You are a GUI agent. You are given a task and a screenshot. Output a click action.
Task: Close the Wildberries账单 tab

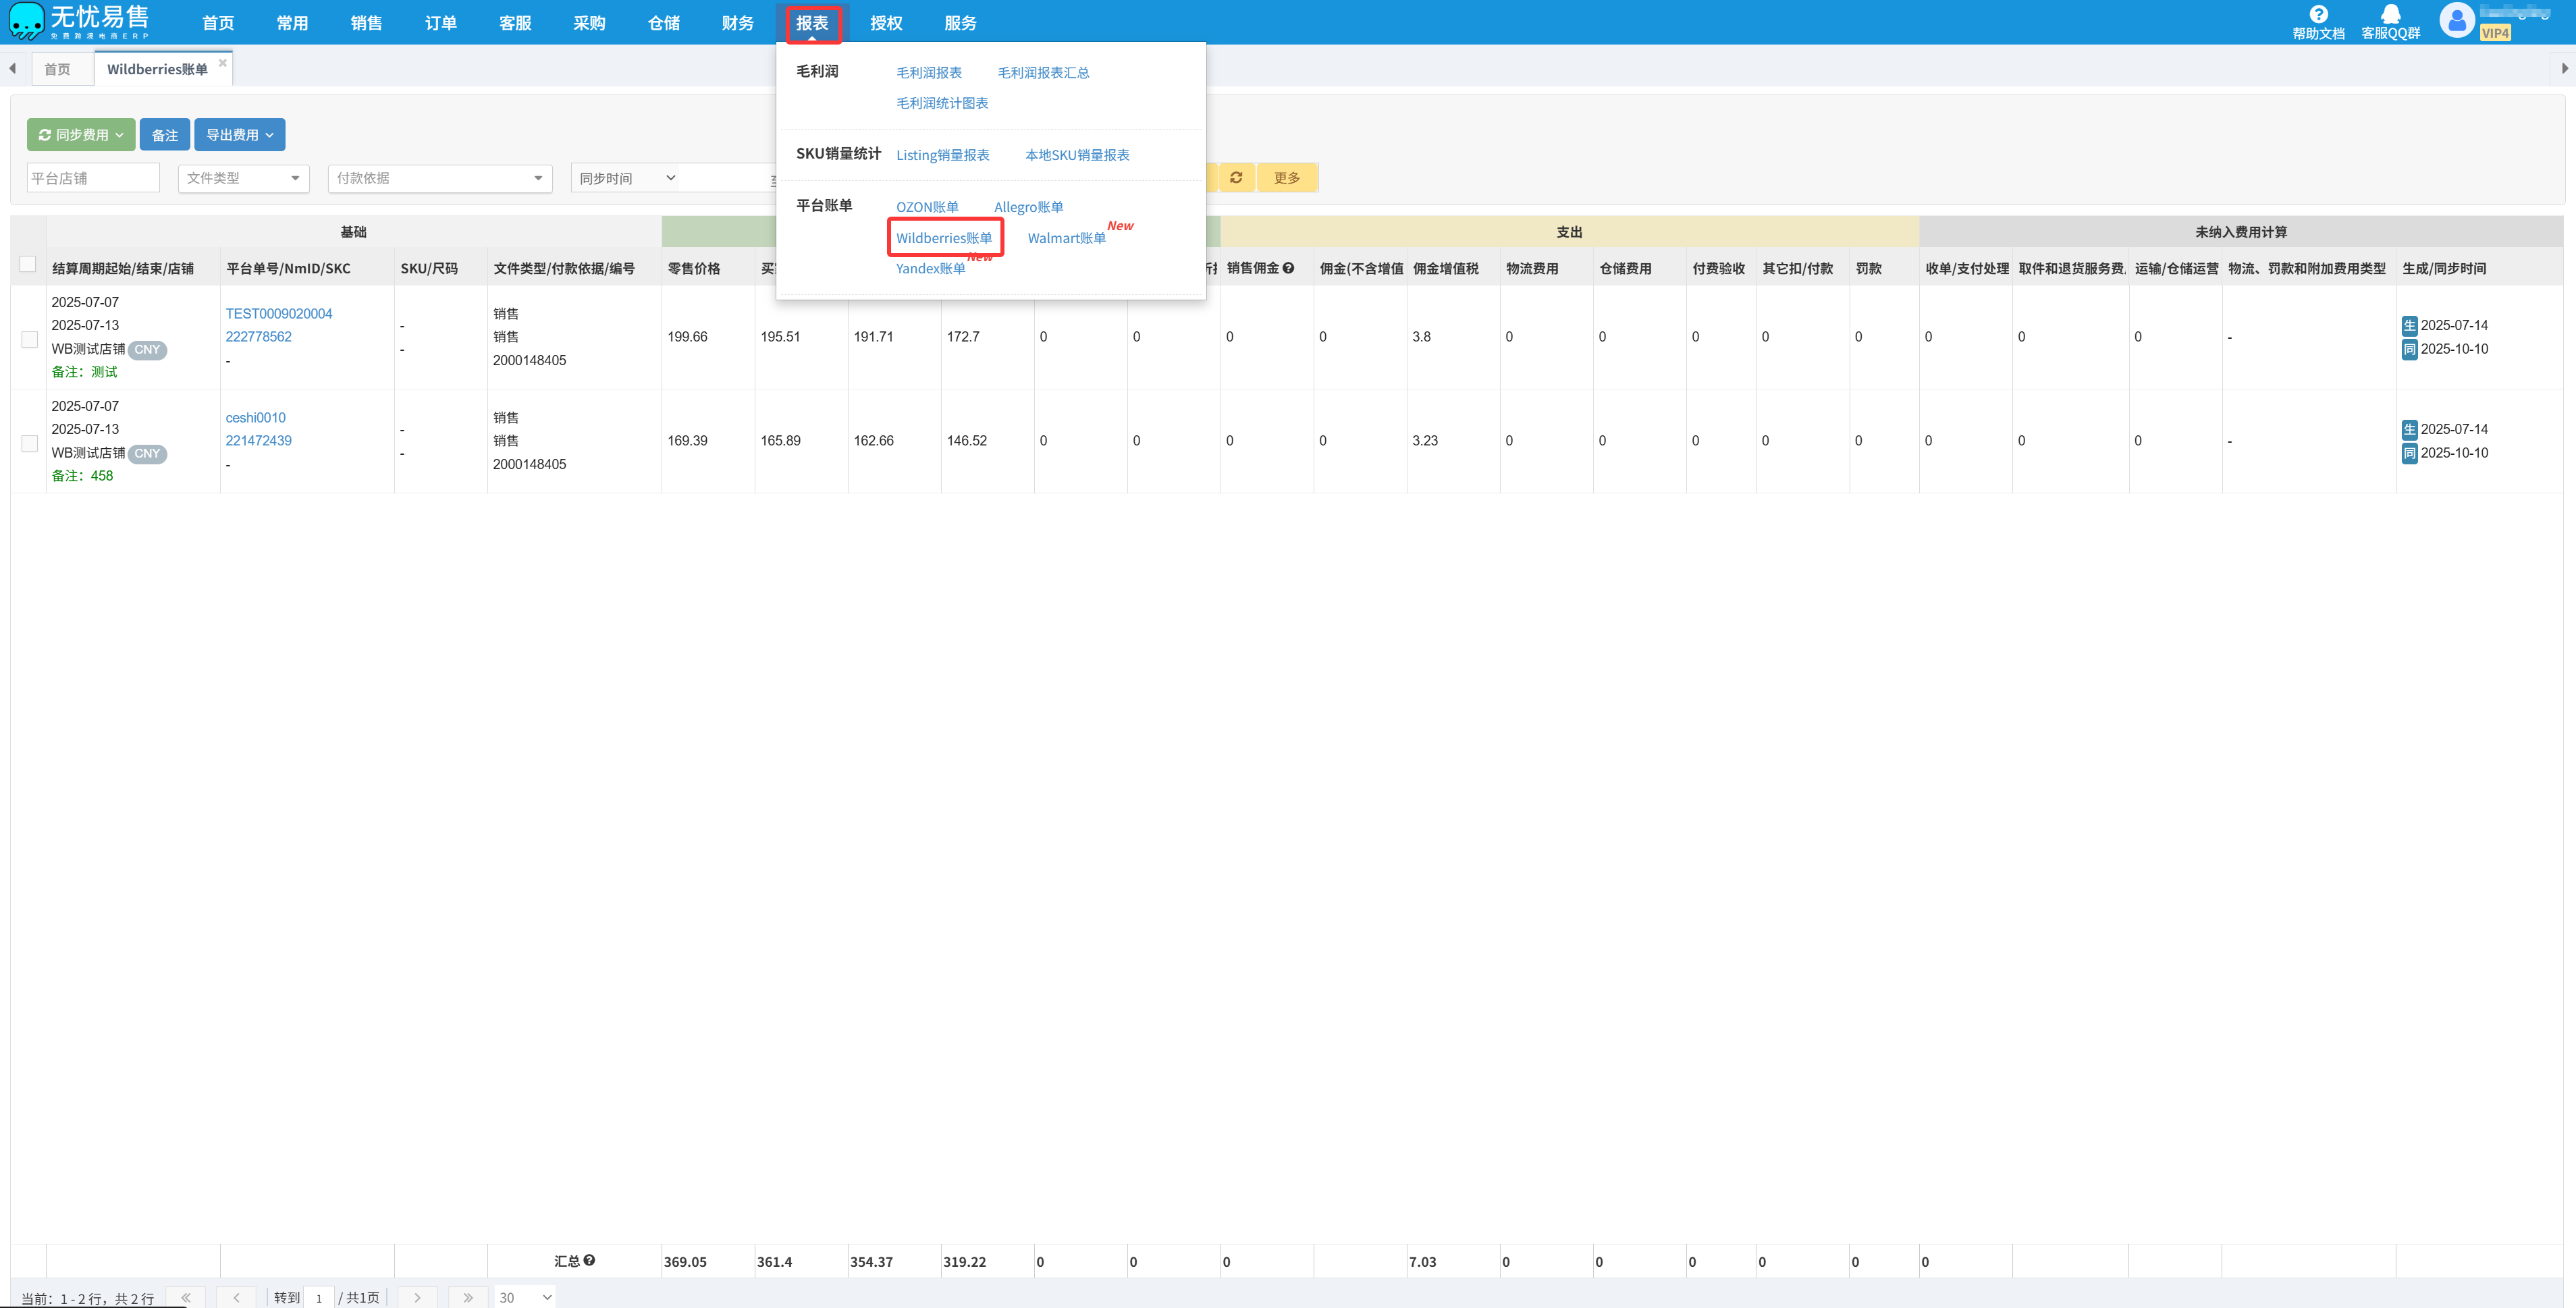coord(223,63)
